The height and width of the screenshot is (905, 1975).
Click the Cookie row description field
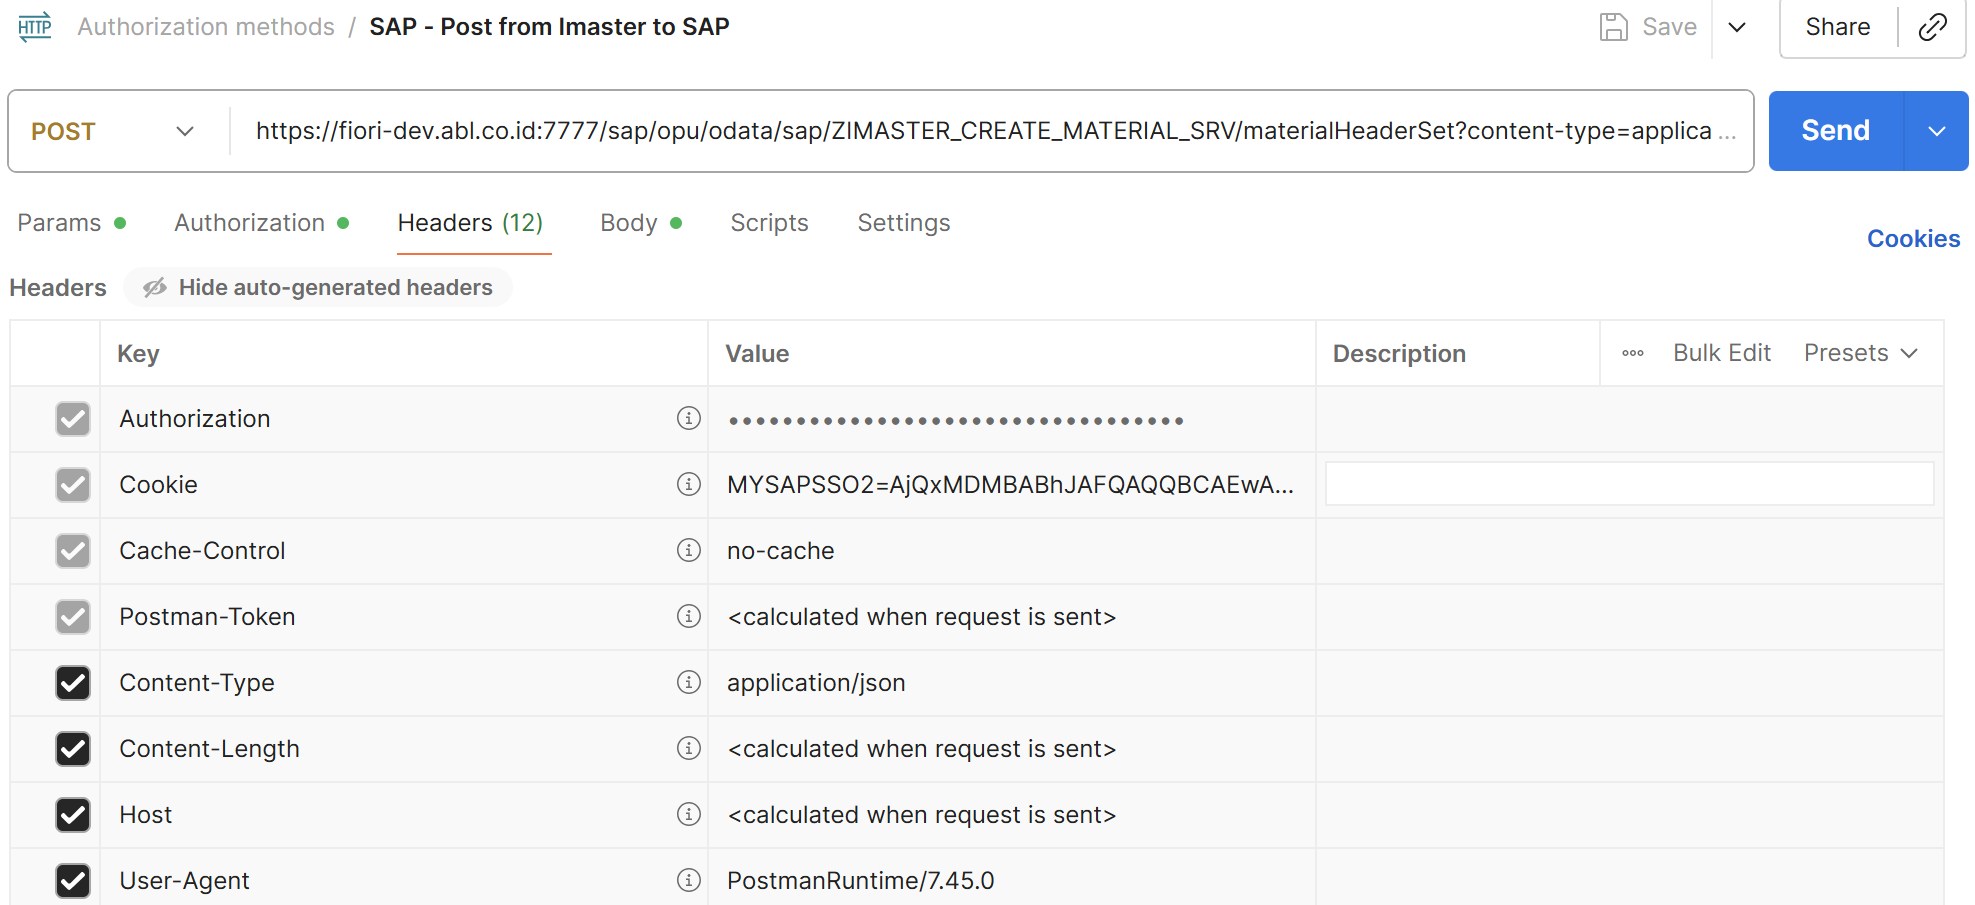point(1629,484)
